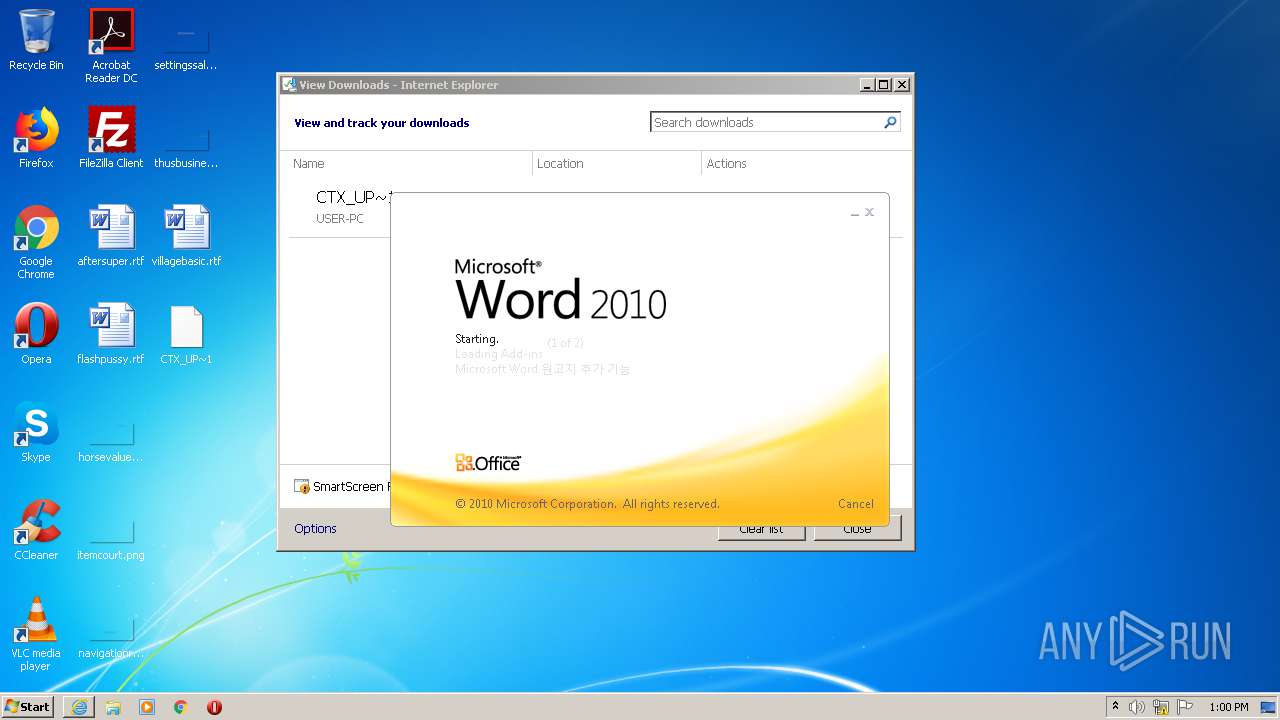
Task: Click the SmartScreen Filter icon
Action: pyautogui.click(x=302, y=486)
